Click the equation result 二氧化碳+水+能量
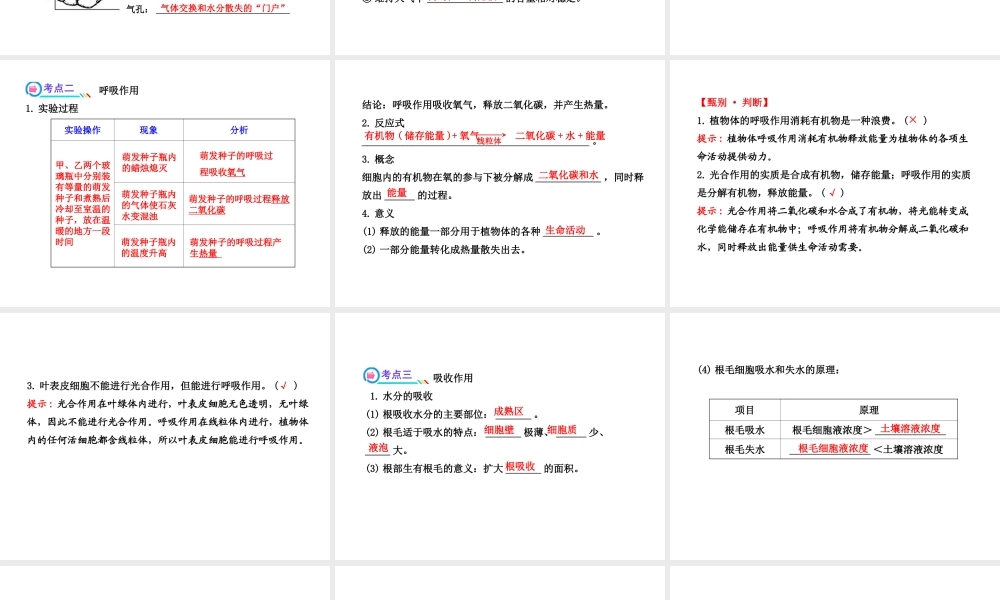 click(560, 136)
